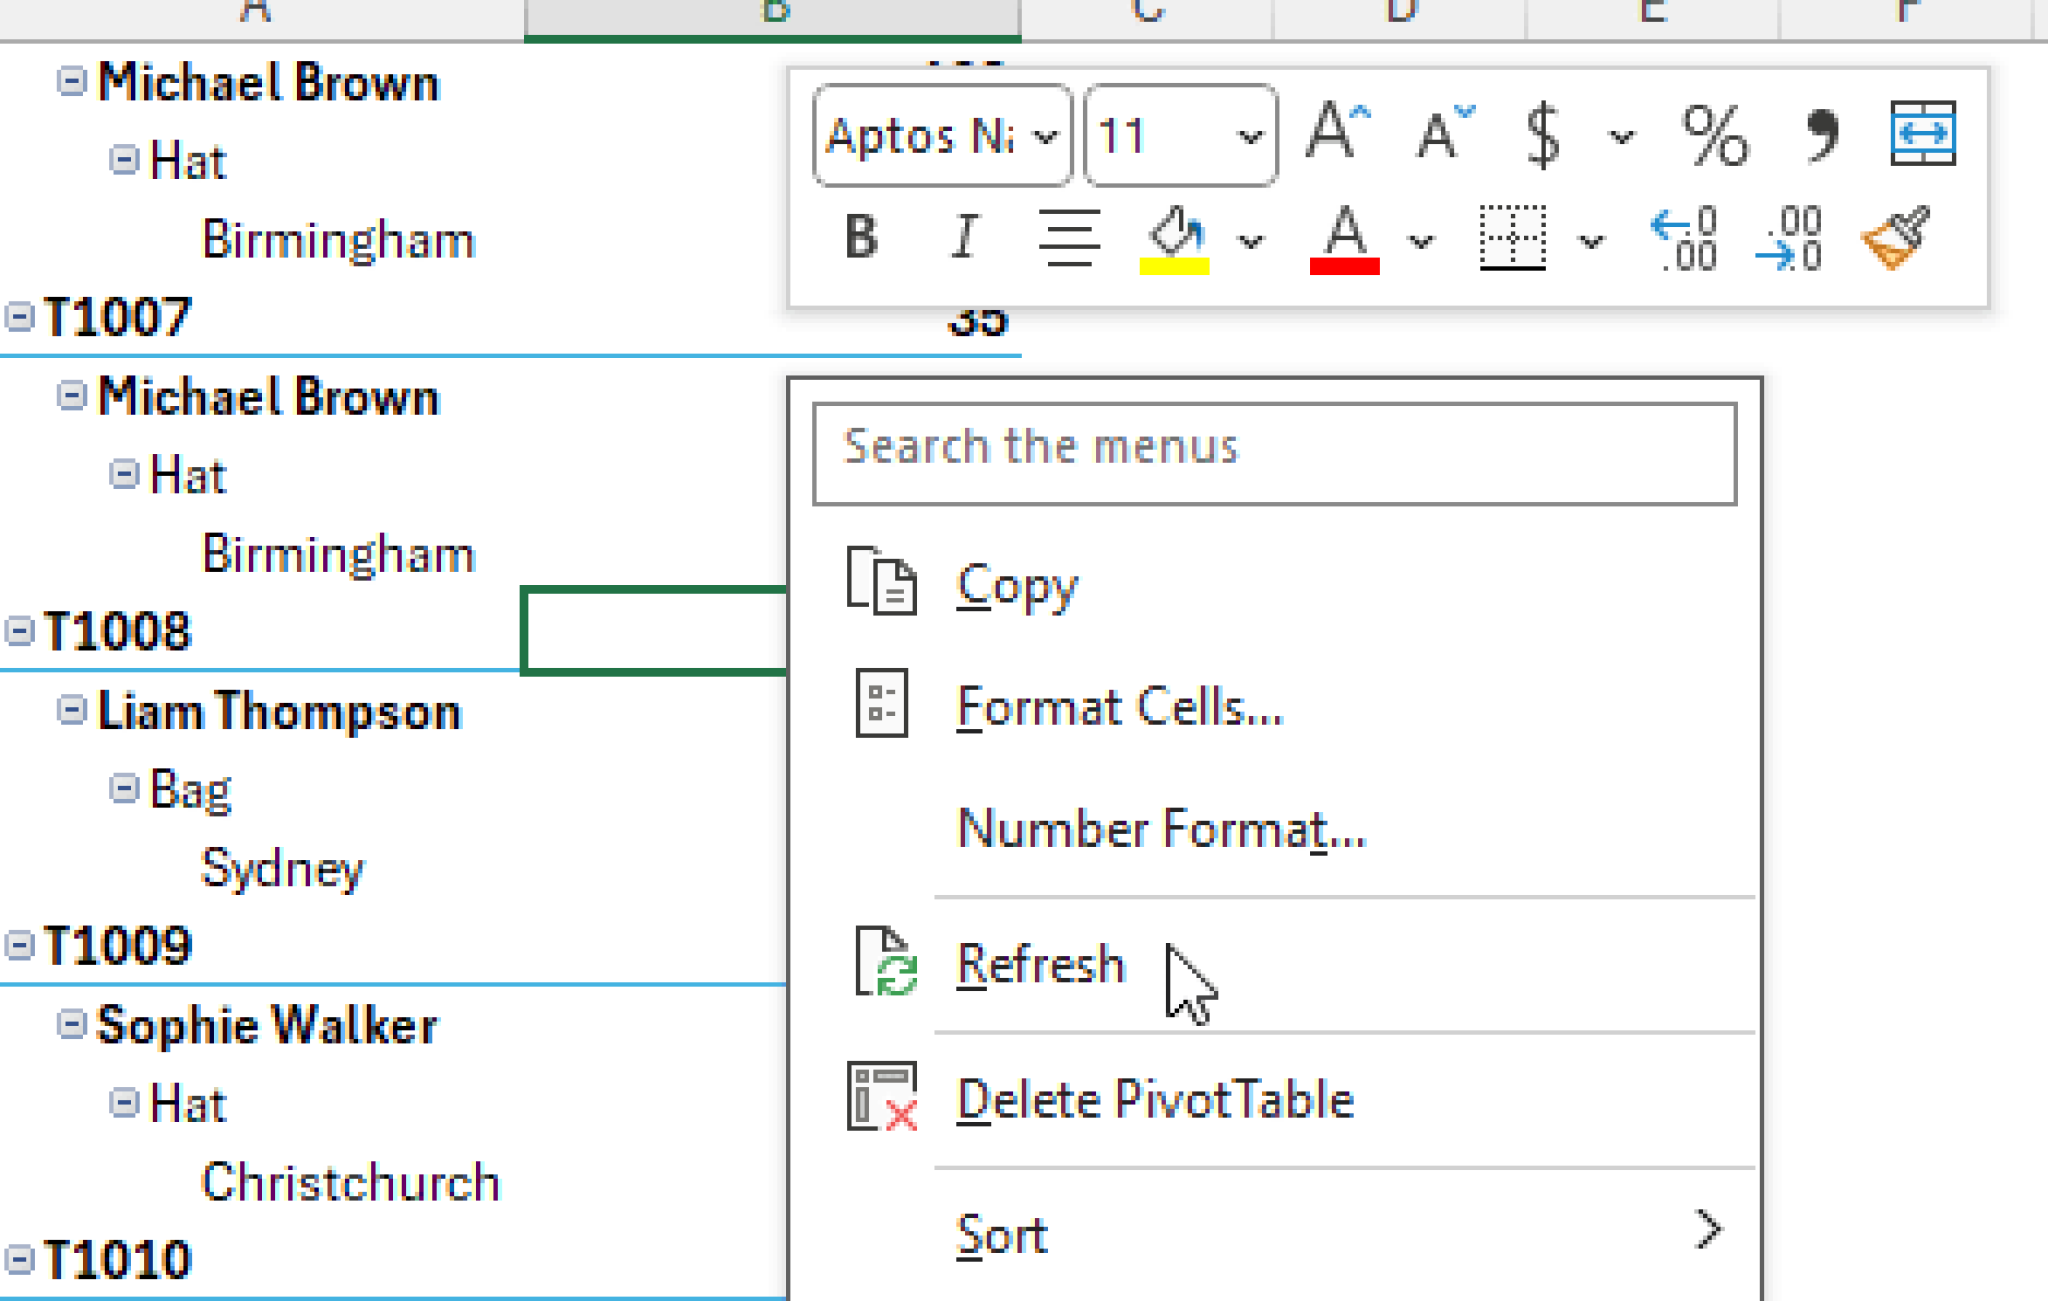Click the Format Painter brush icon

1894,239
